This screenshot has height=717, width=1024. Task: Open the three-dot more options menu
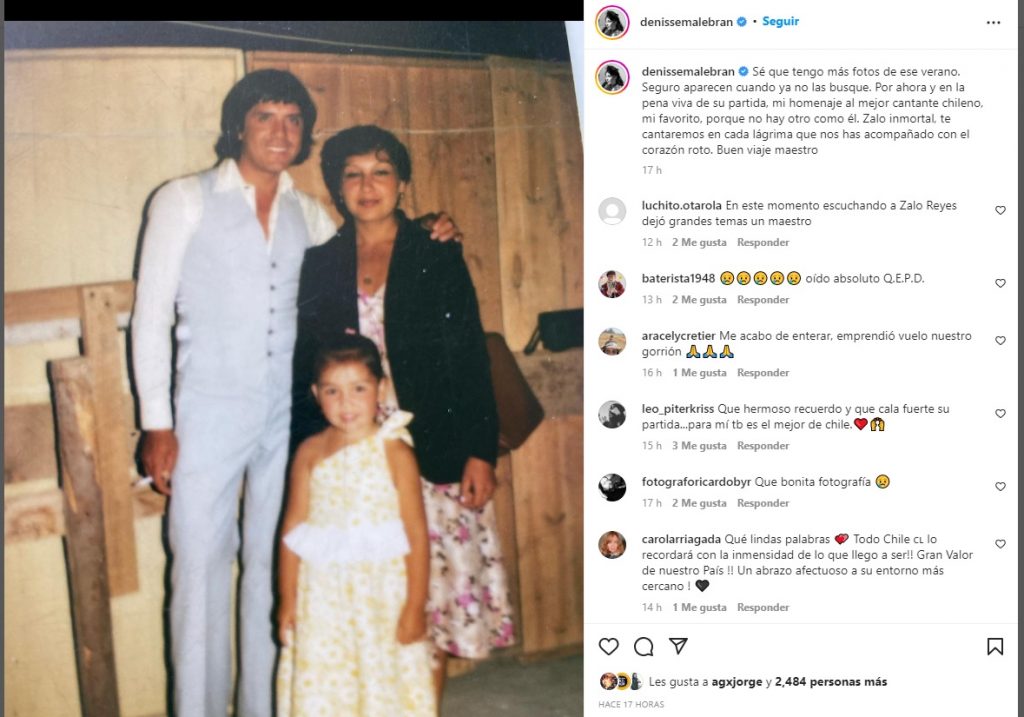click(993, 23)
